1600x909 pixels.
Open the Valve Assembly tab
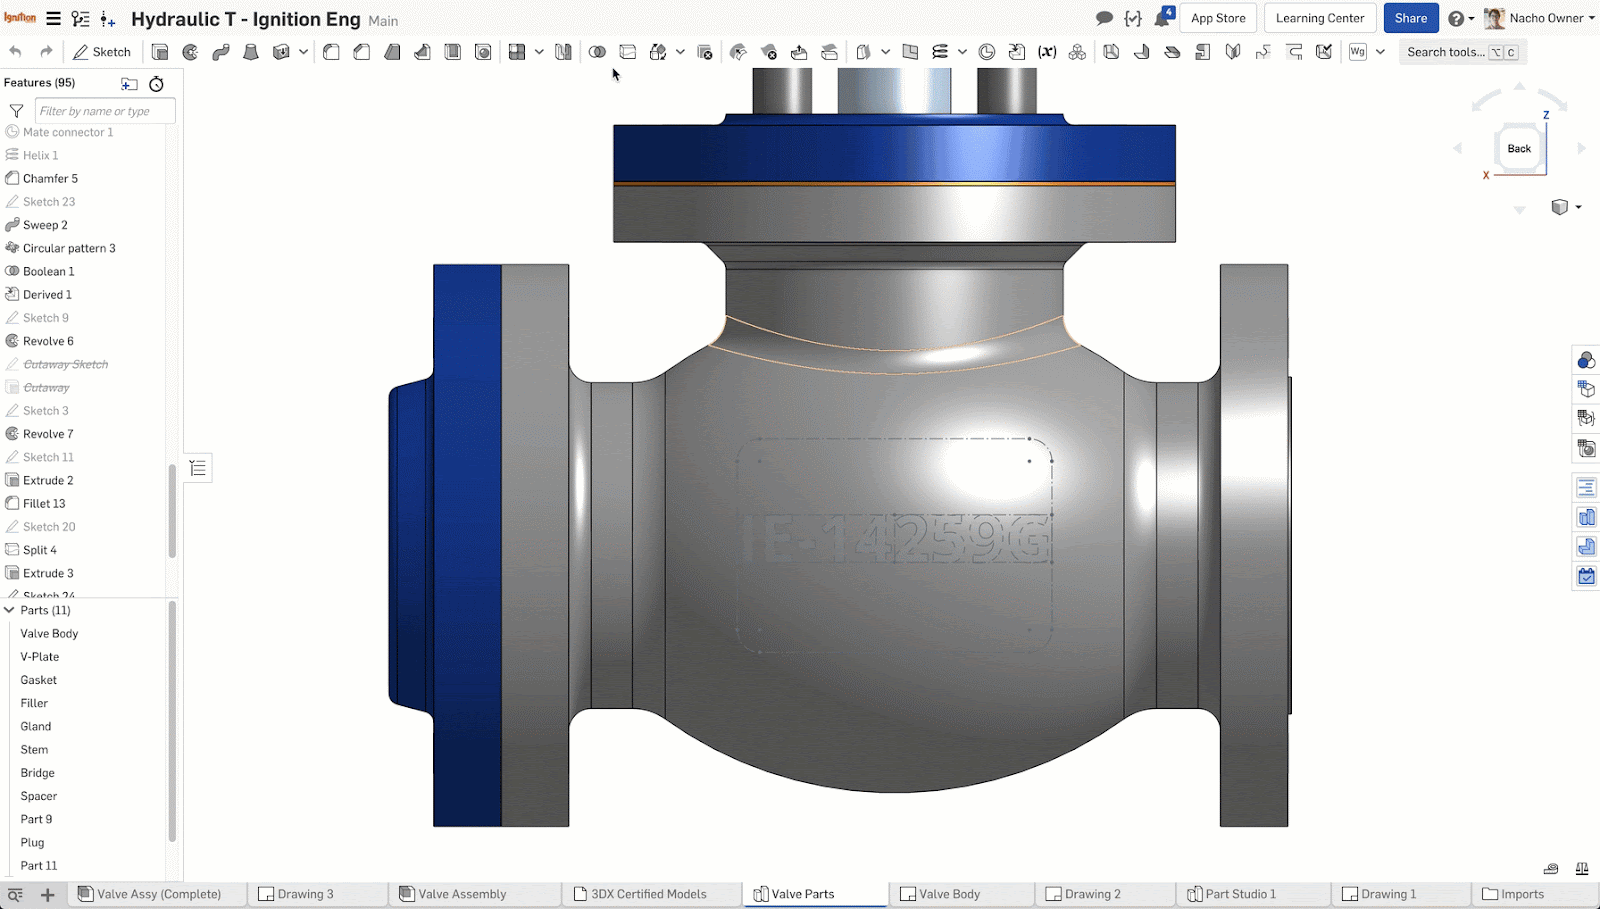461,894
